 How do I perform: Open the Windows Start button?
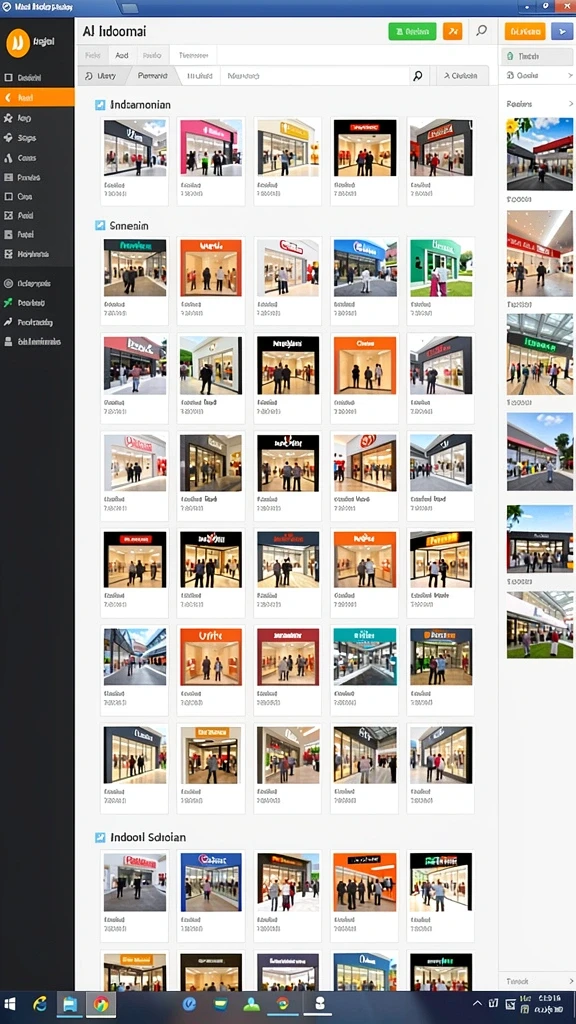coord(10,1004)
